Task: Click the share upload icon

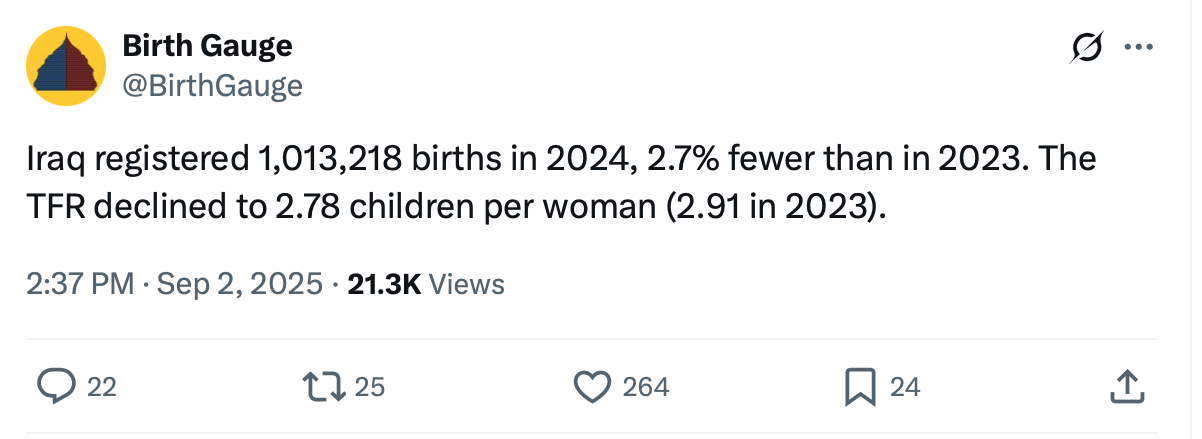Action: click(x=1125, y=386)
